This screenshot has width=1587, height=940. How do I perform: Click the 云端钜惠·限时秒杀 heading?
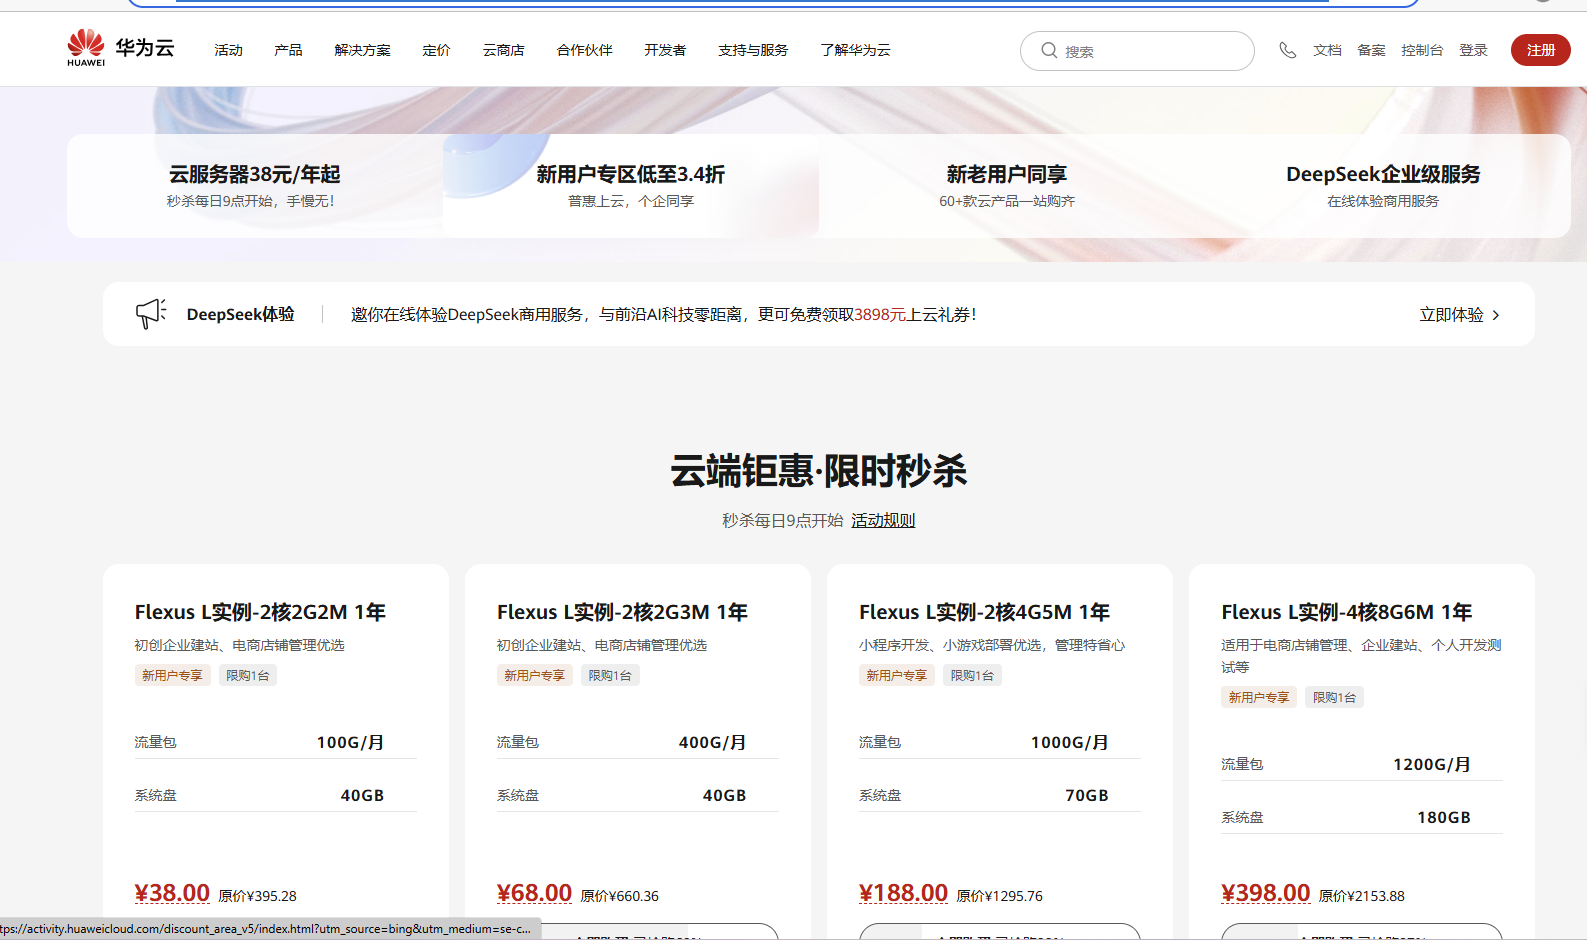click(x=818, y=471)
